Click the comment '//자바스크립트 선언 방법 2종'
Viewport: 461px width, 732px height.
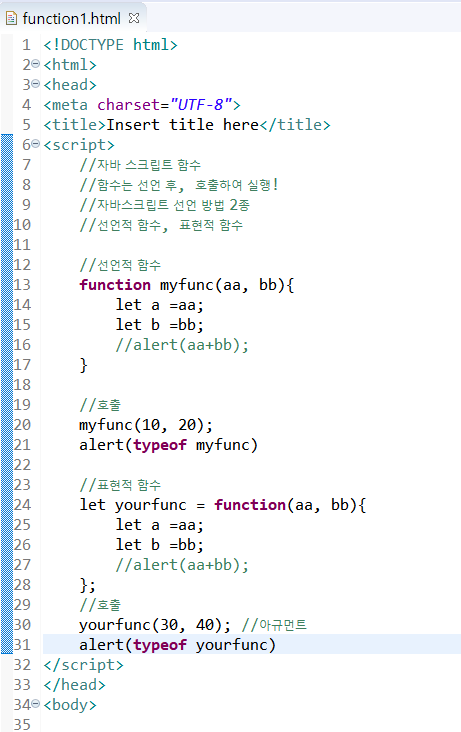[164, 205]
